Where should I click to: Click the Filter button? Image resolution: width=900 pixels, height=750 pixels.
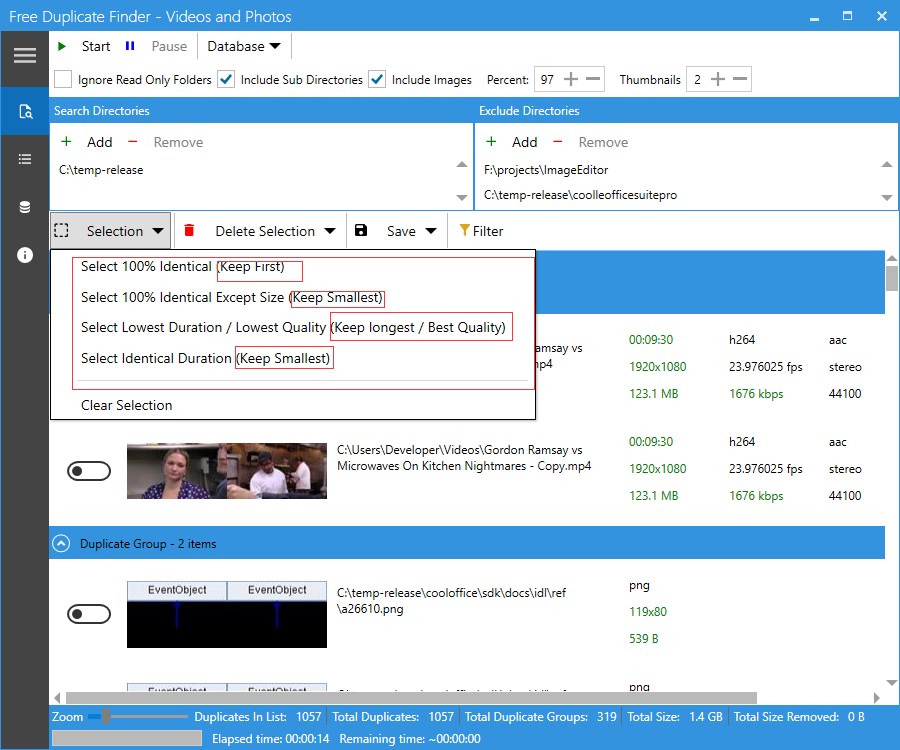[x=481, y=231]
